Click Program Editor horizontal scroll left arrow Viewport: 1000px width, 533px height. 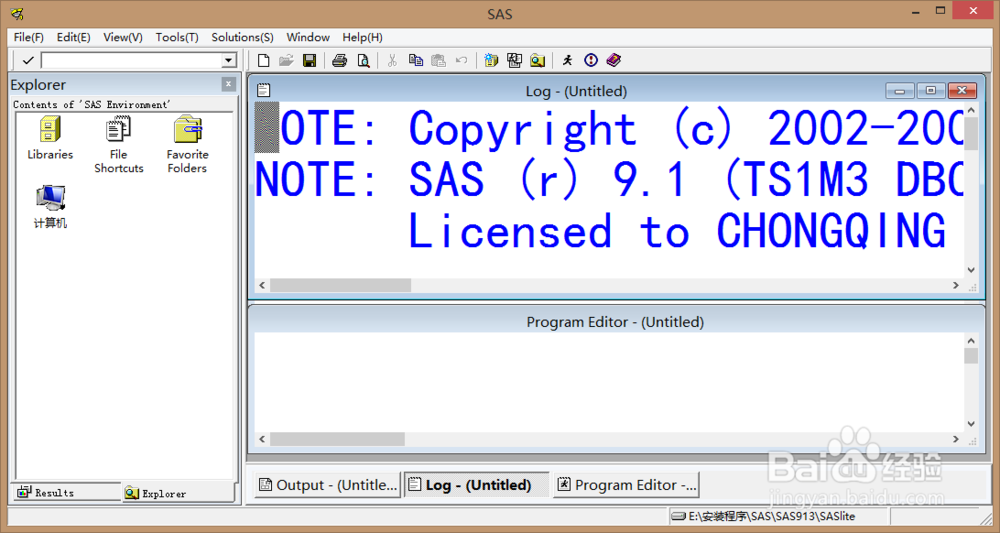click(x=262, y=439)
